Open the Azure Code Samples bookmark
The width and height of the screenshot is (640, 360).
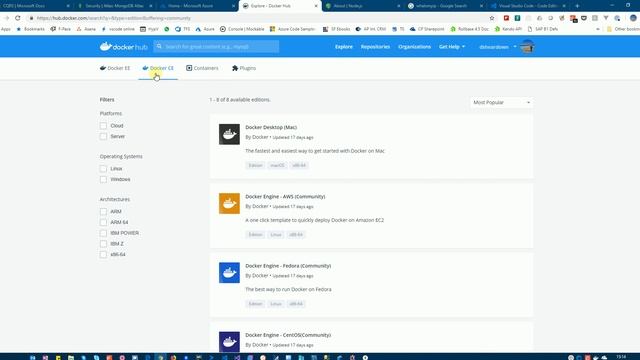pyautogui.click(x=293, y=29)
